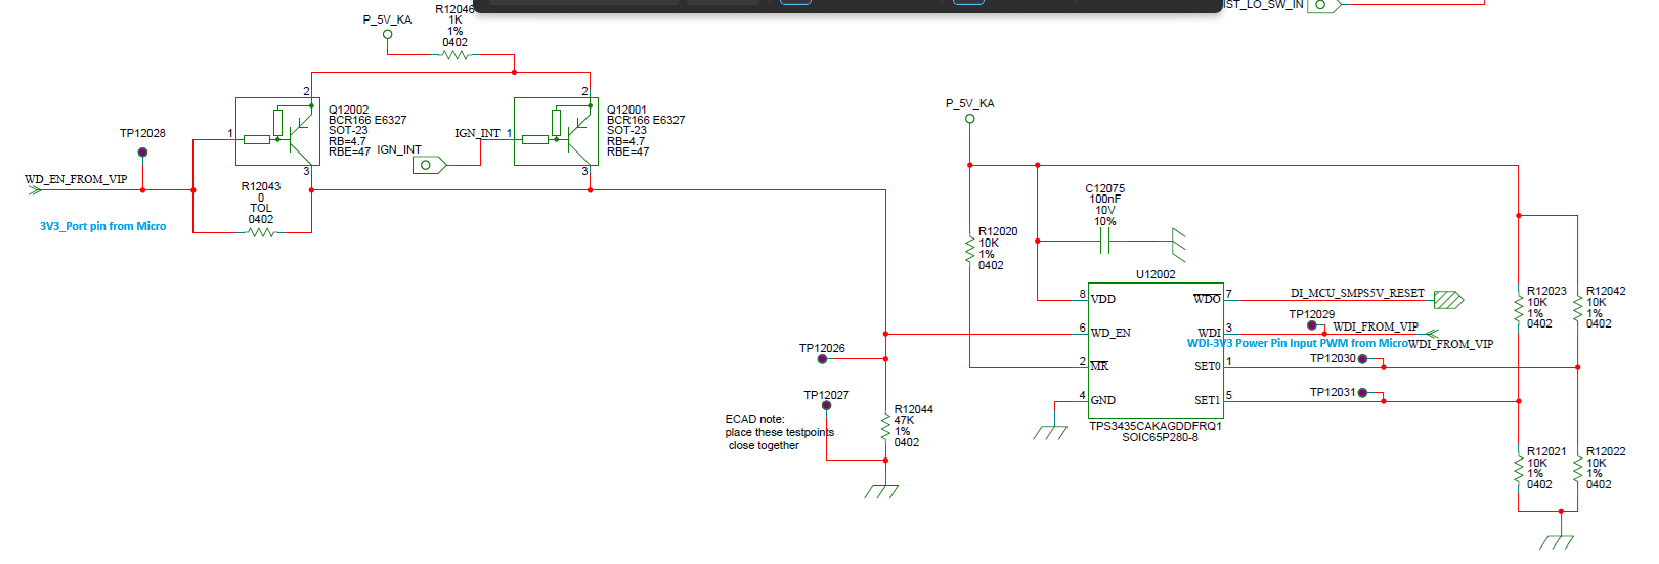Select the ECAD note text block
The image size is (1659, 564).
(x=779, y=432)
